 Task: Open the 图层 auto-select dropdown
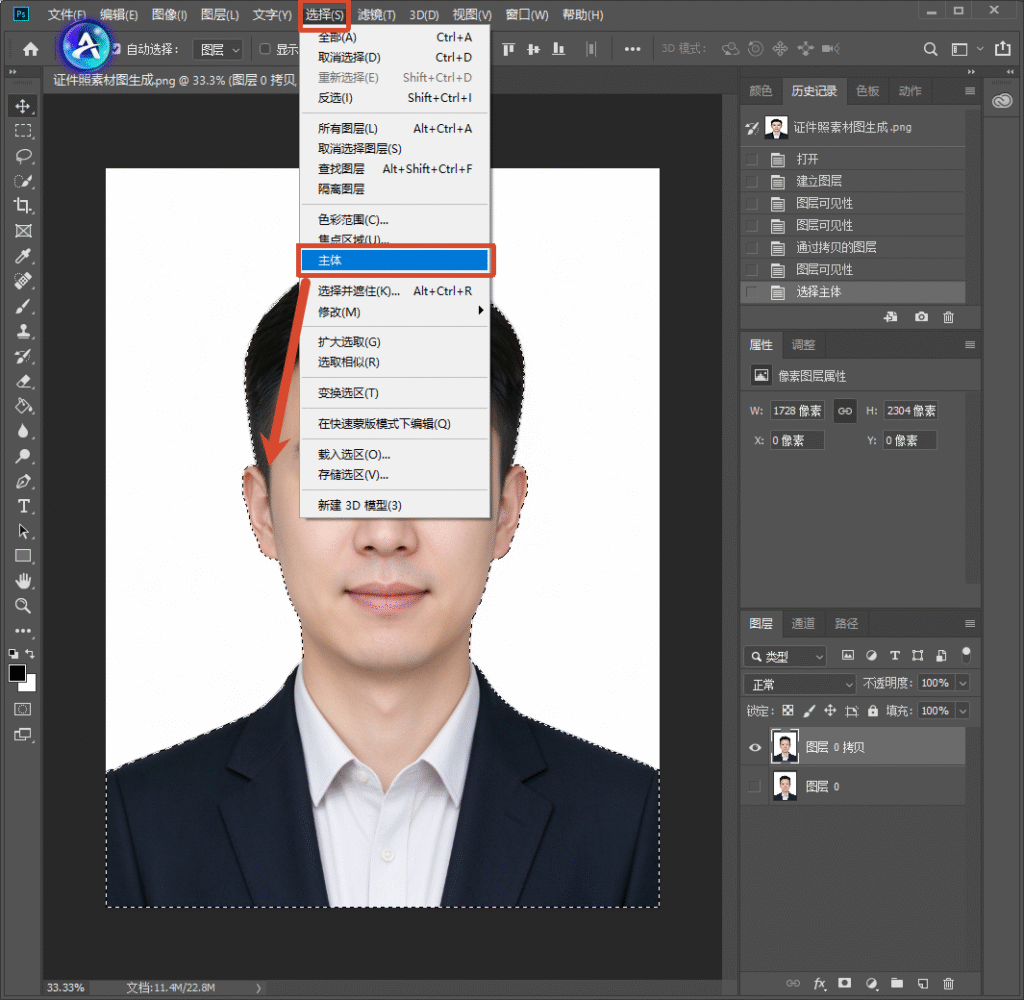pyautogui.click(x=219, y=50)
